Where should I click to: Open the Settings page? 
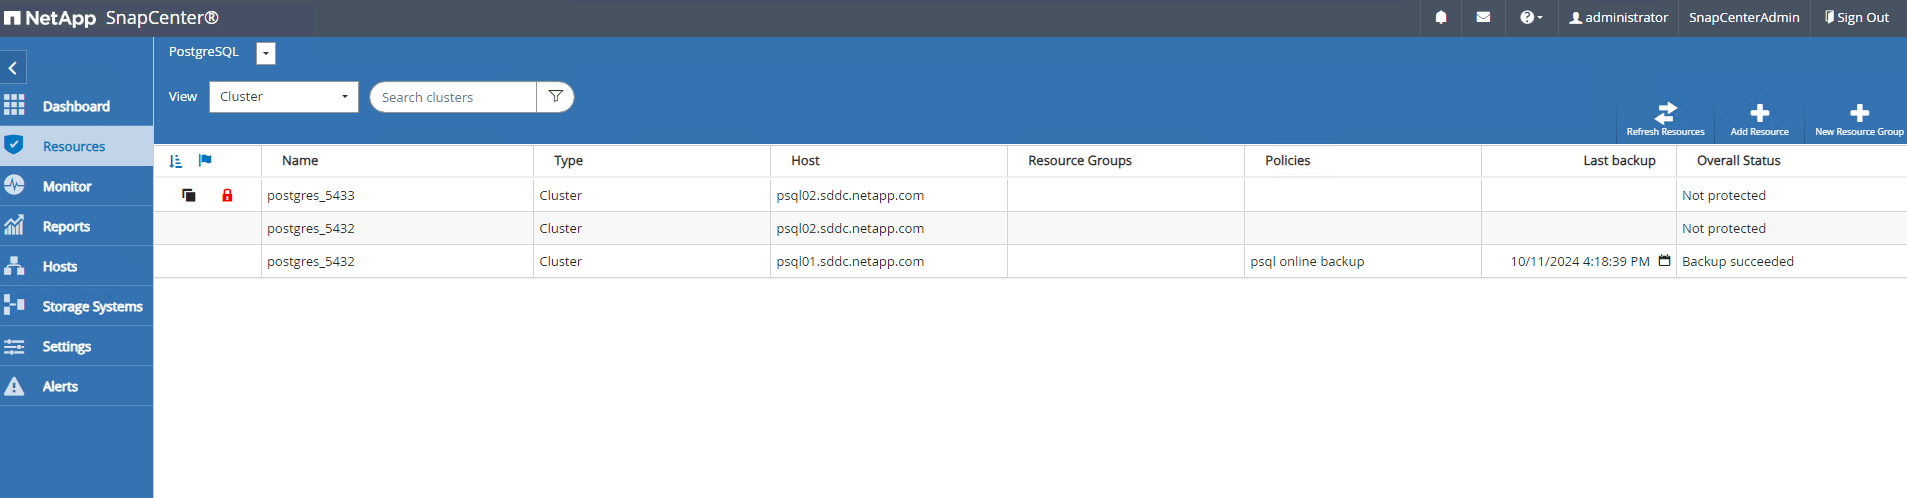(76, 346)
